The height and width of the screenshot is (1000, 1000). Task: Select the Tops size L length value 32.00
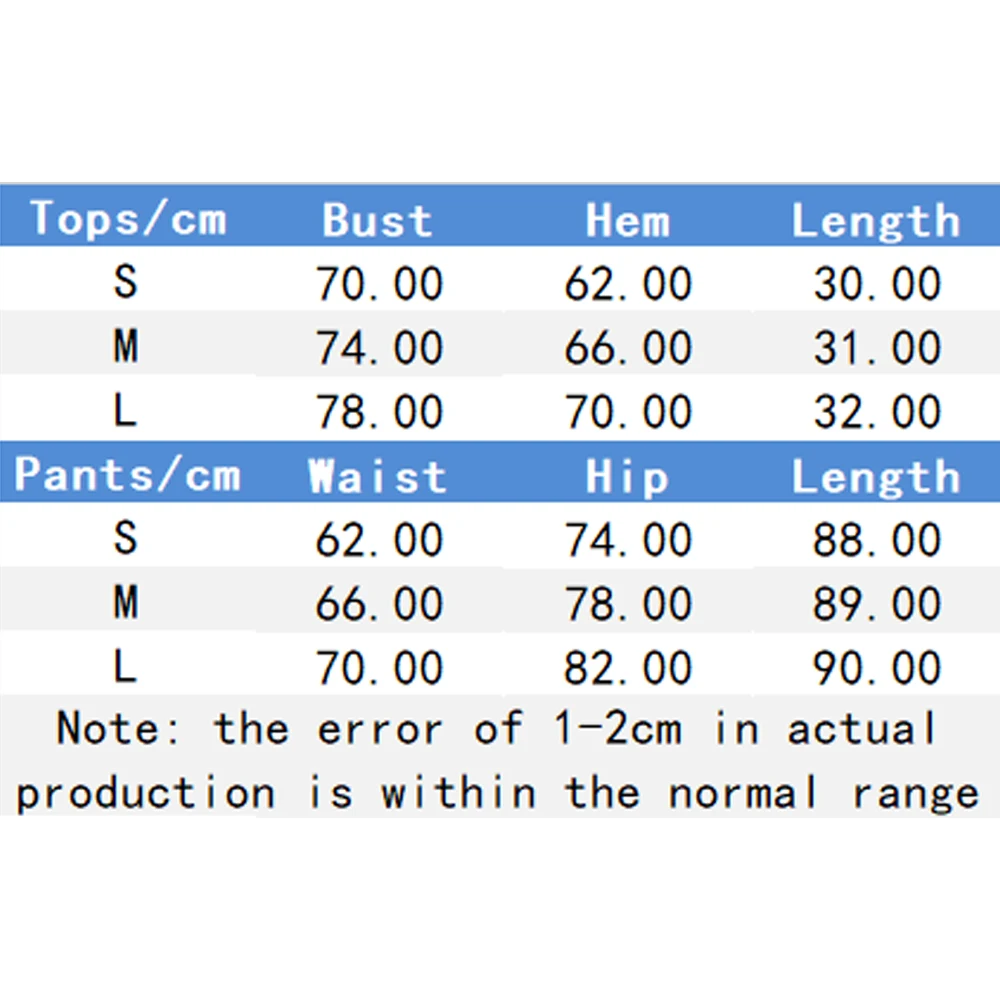877,412
